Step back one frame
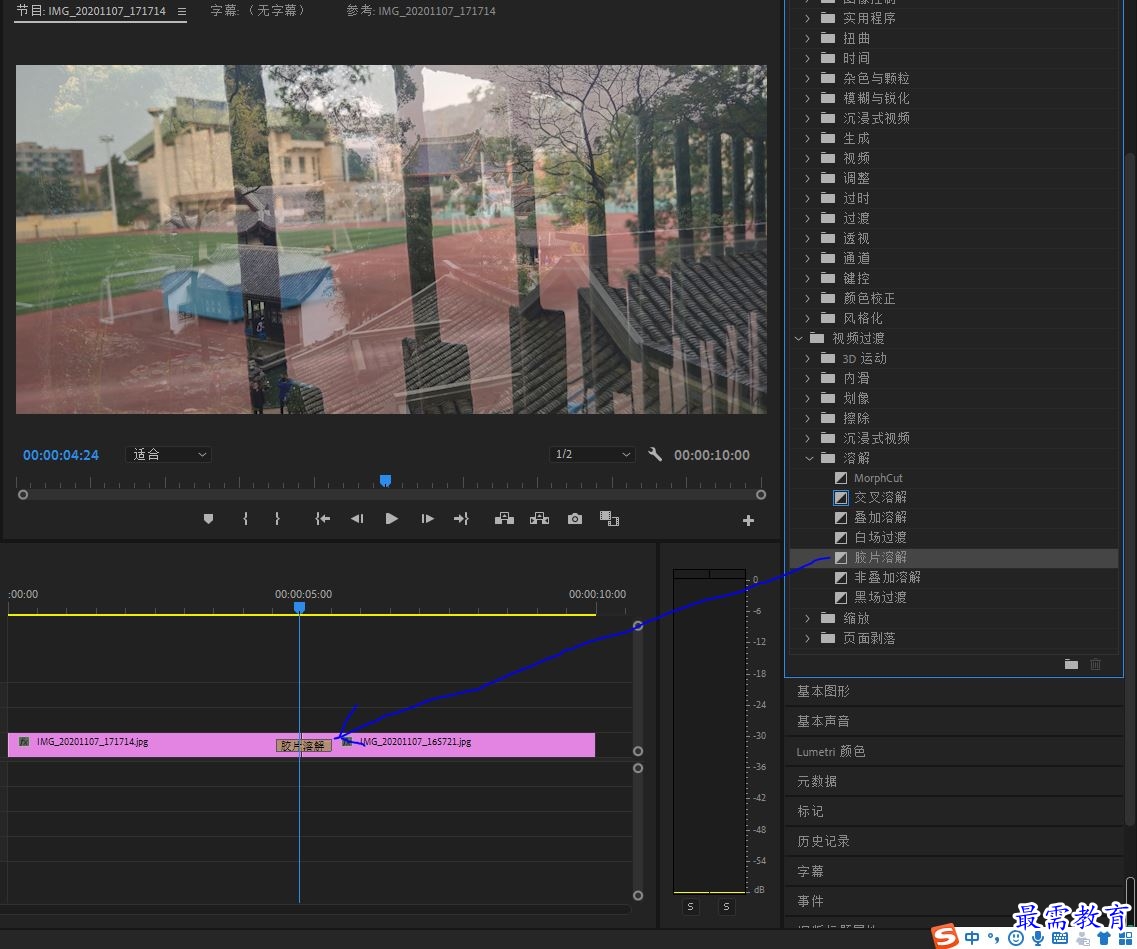 tap(357, 518)
